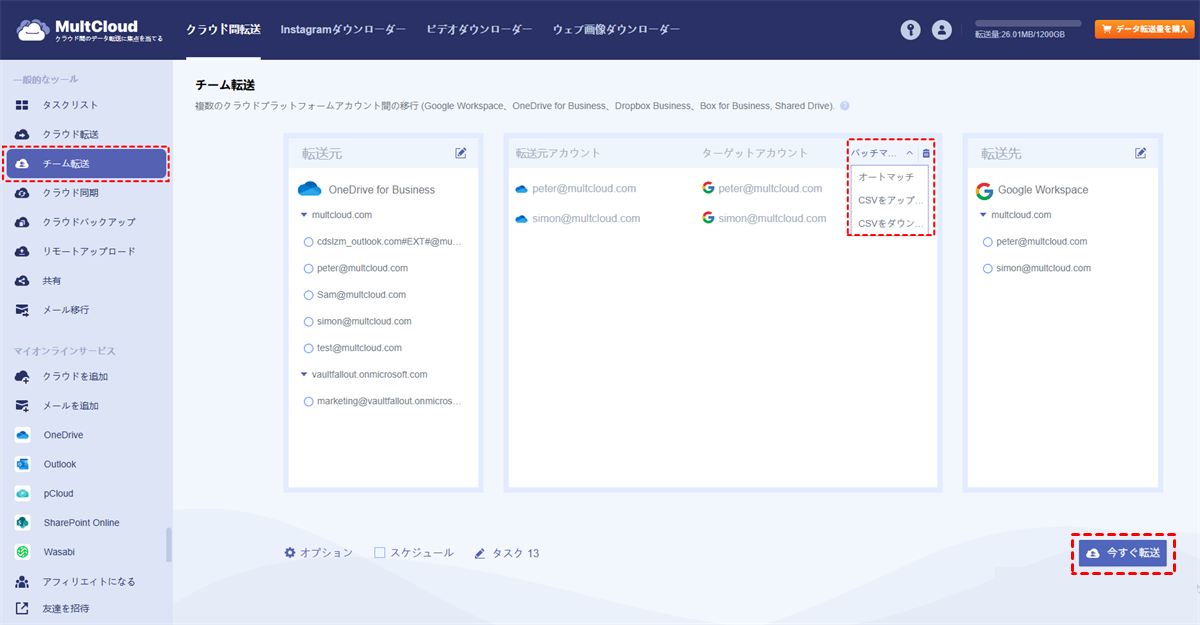Click the 今すぐ転送 button

coord(1123,553)
